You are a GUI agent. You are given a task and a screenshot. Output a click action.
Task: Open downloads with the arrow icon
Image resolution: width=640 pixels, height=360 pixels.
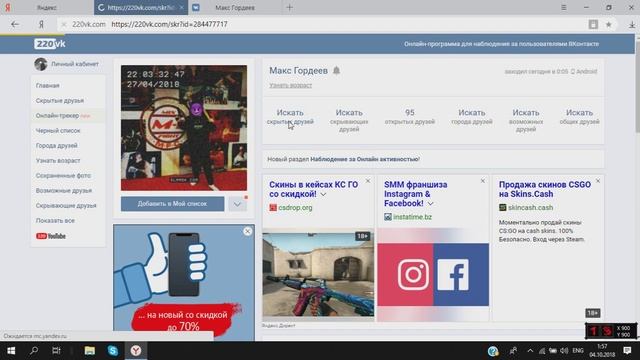click(x=632, y=24)
